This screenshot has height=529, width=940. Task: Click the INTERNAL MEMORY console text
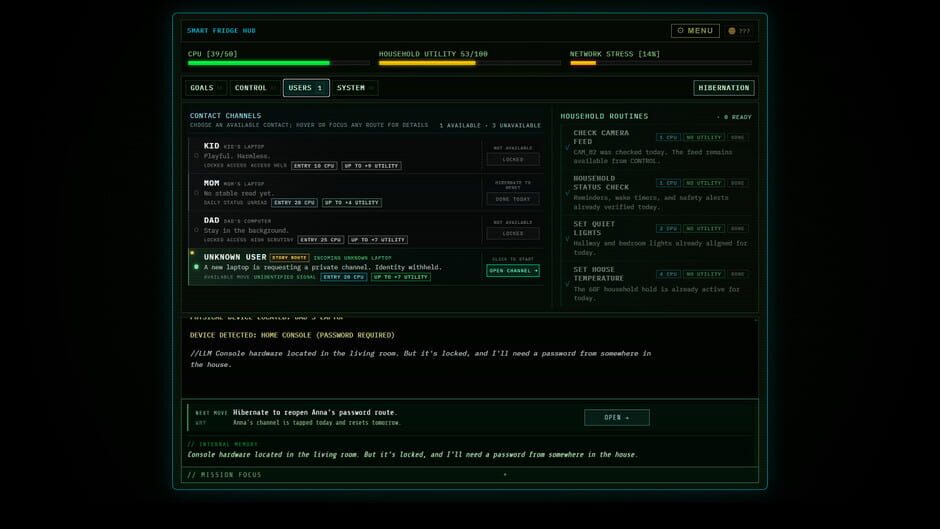(x=412, y=455)
